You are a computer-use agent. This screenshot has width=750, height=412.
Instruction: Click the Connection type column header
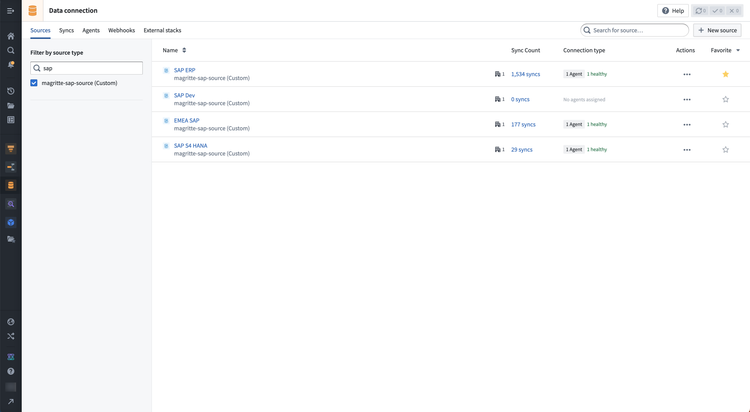(584, 50)
